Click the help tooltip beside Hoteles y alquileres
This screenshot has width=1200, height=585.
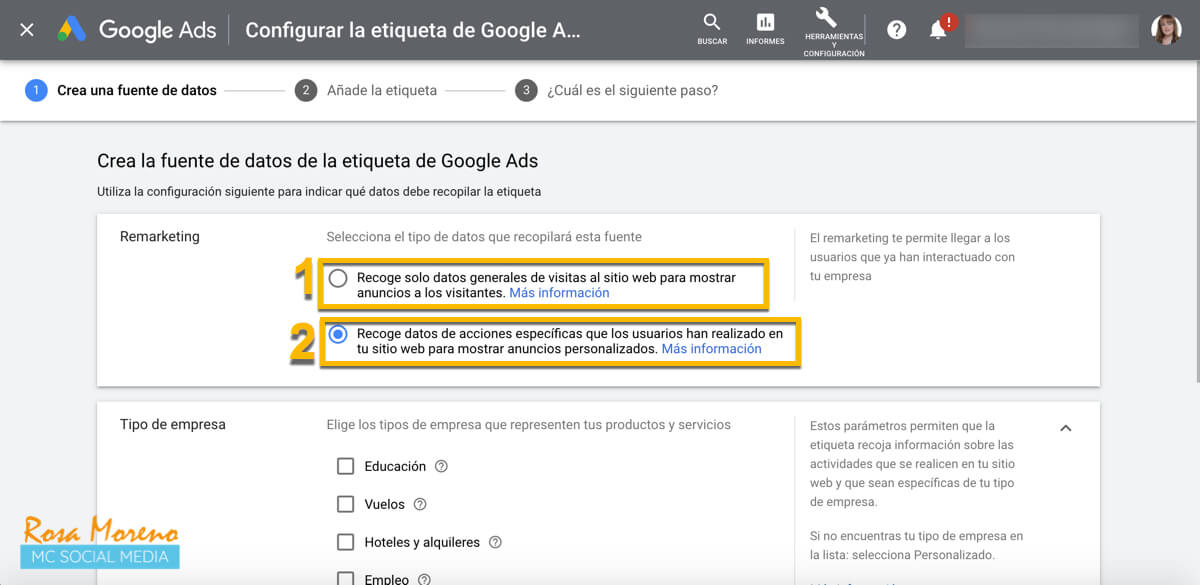point(495,542)
